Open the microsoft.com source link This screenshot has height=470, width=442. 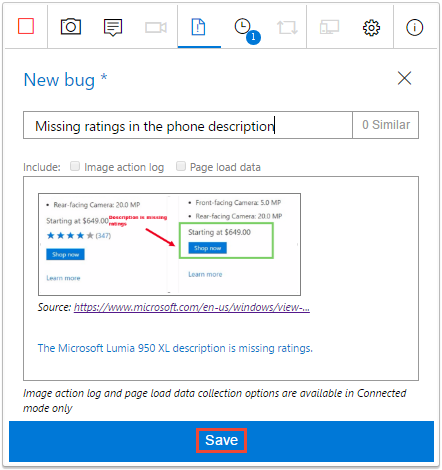click(192, 307)
